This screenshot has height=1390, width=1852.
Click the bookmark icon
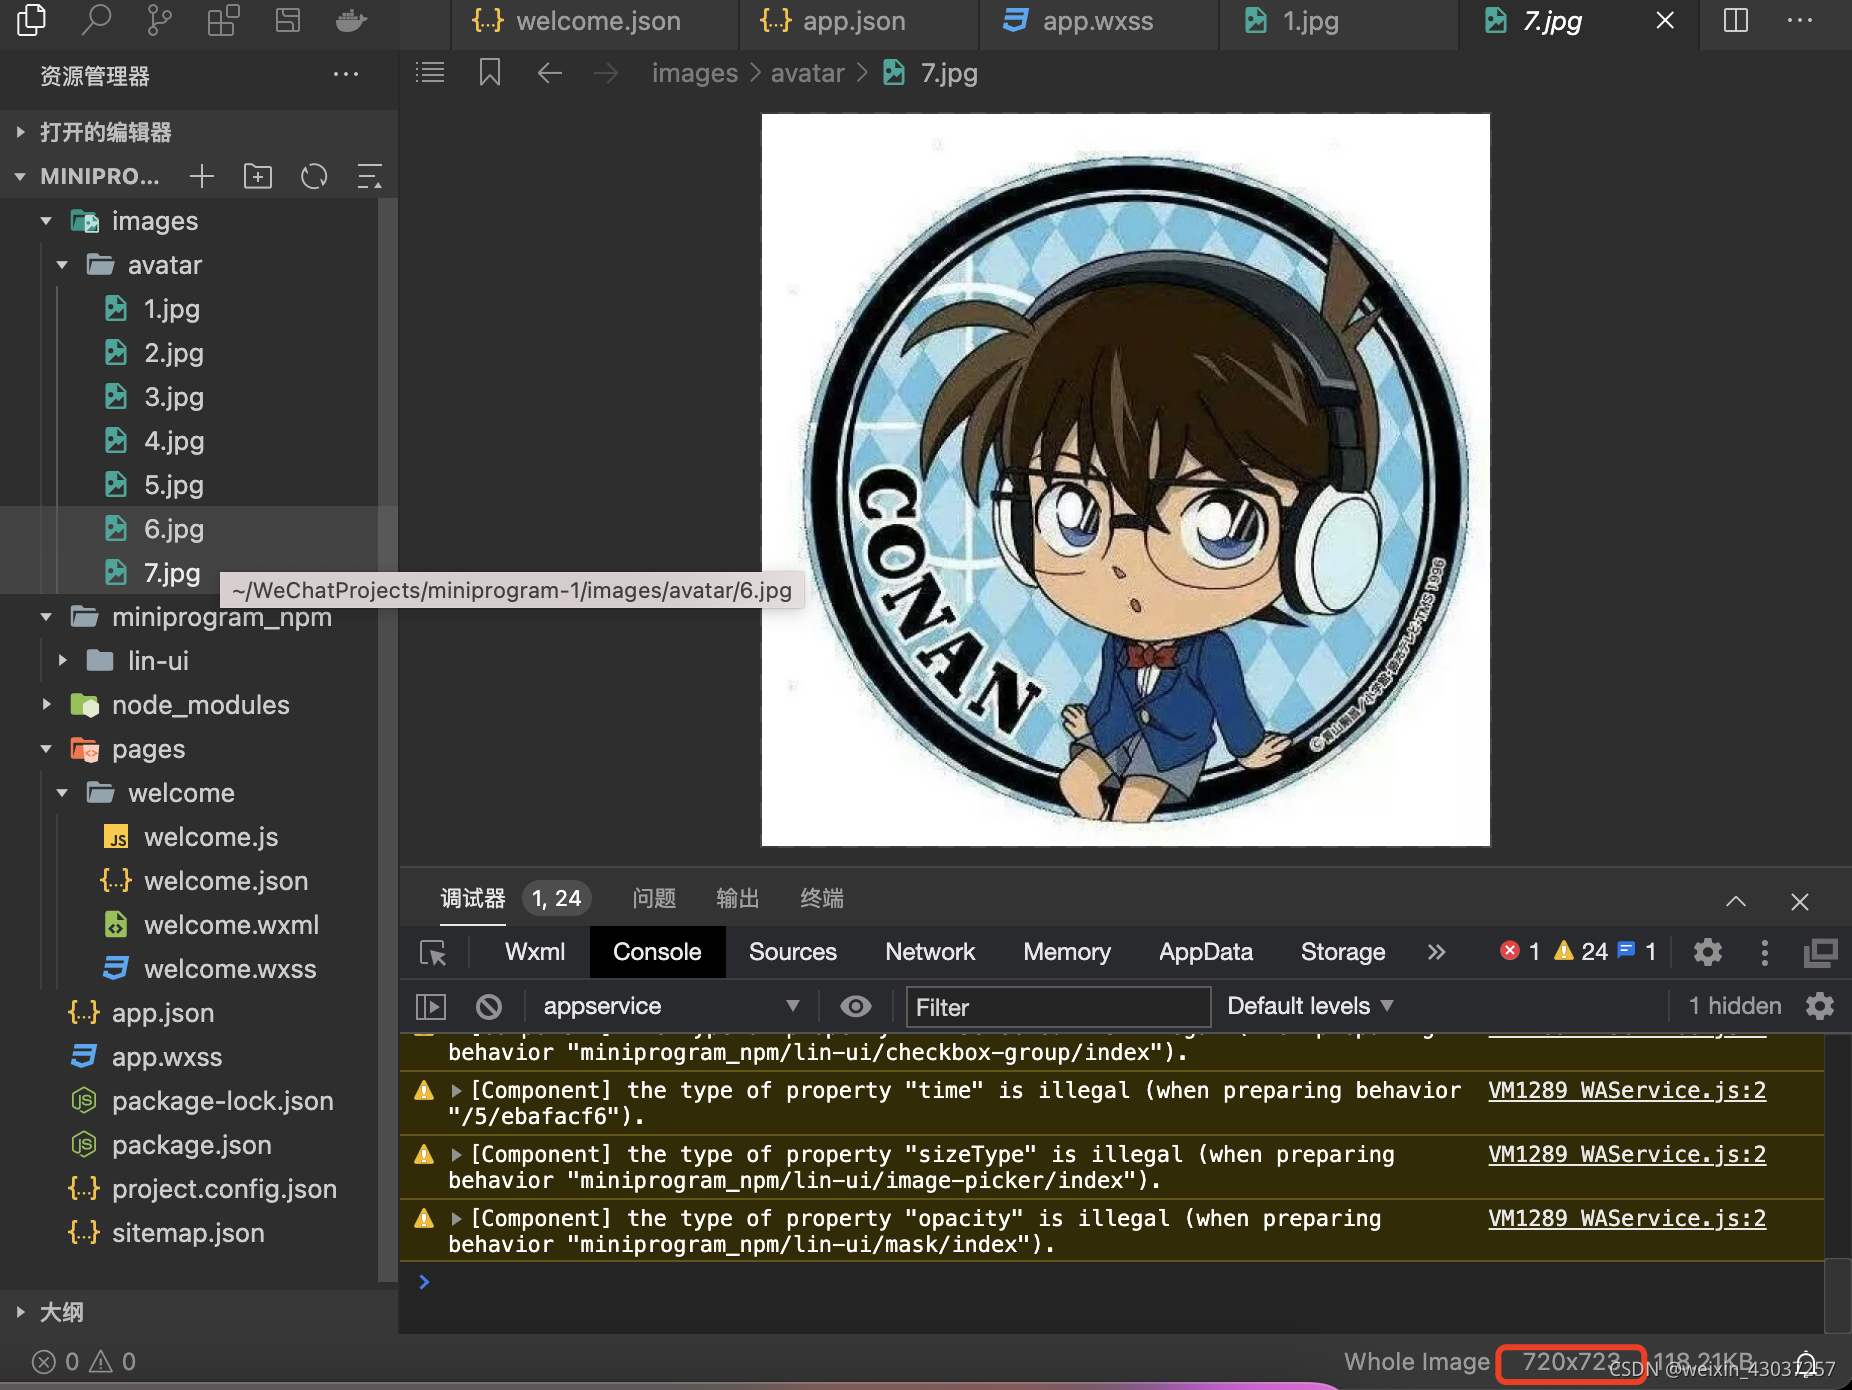point(490,73)
